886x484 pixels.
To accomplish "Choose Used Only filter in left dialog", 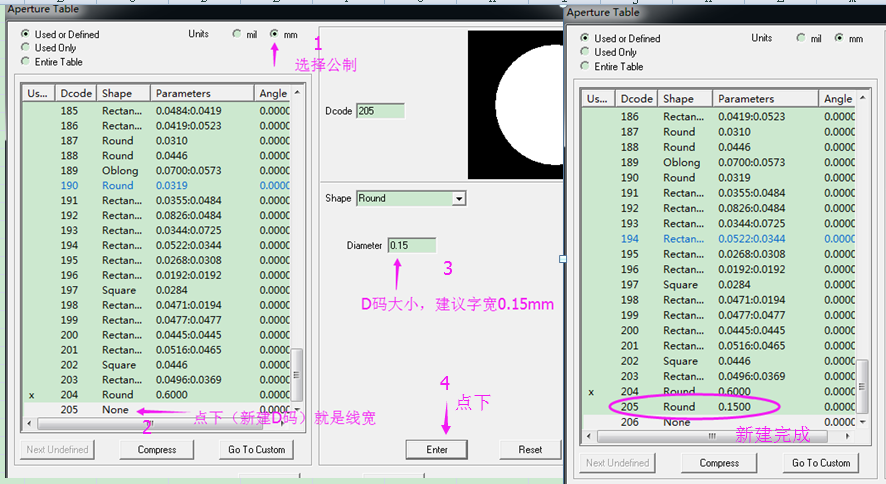I will pyautogui.click(x=25, y=48).
